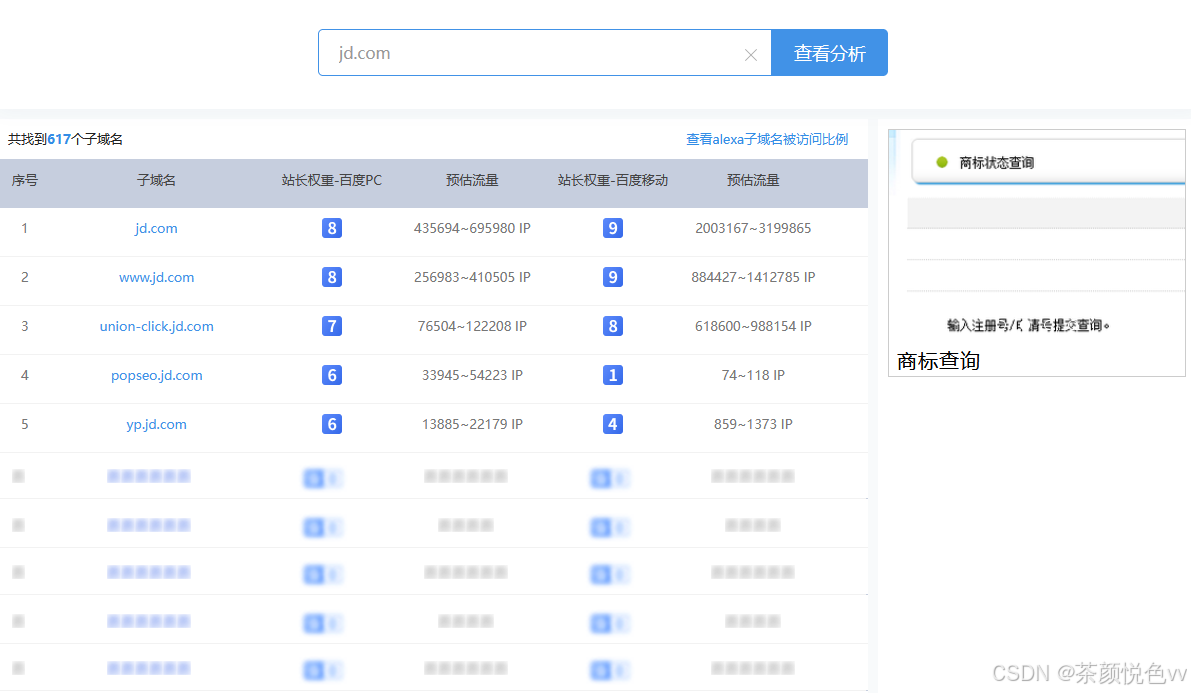This screenshot has width=1191, height=693.
Task: Click Baidu mobile weight badge 9 for www.jd.com
Action: pos(613,277)
